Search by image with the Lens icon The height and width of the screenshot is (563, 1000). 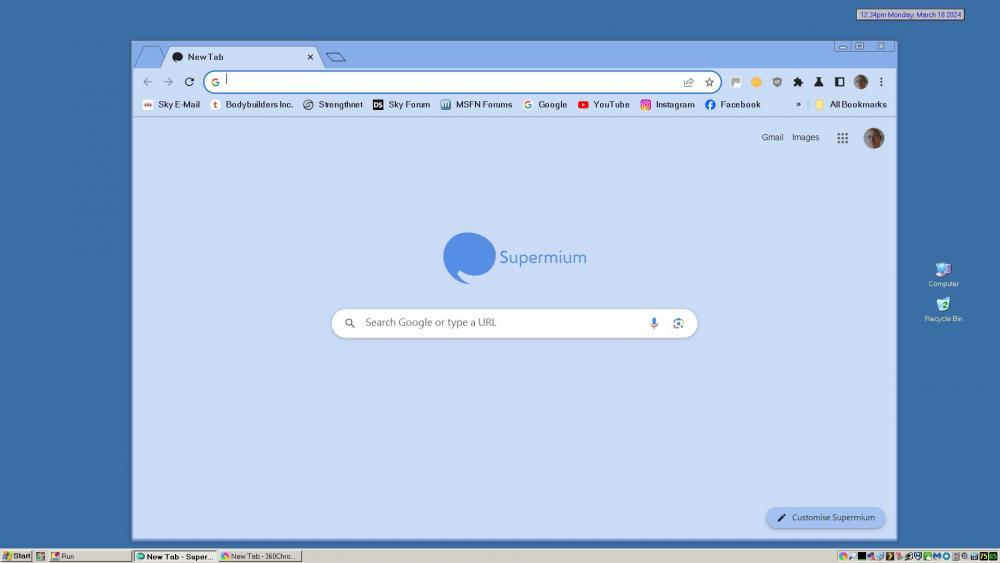click(x=678, y=323)
